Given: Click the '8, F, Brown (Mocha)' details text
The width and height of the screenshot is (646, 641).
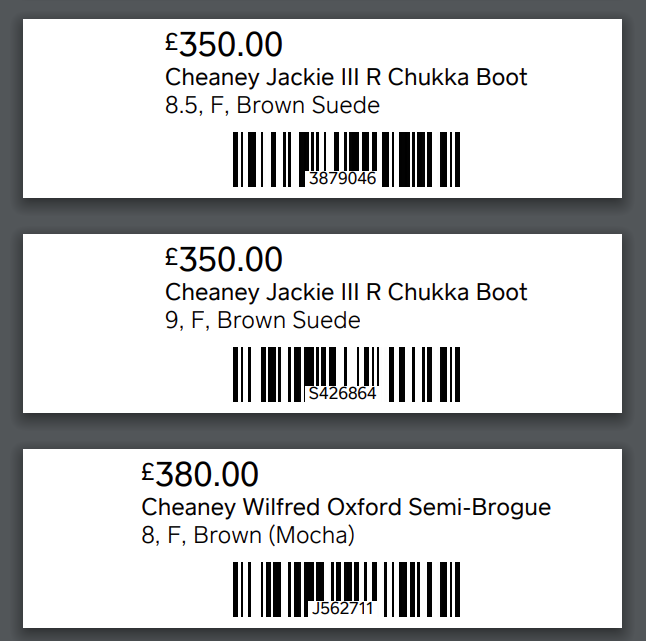Looking at the screenshot, I should 248,535.
